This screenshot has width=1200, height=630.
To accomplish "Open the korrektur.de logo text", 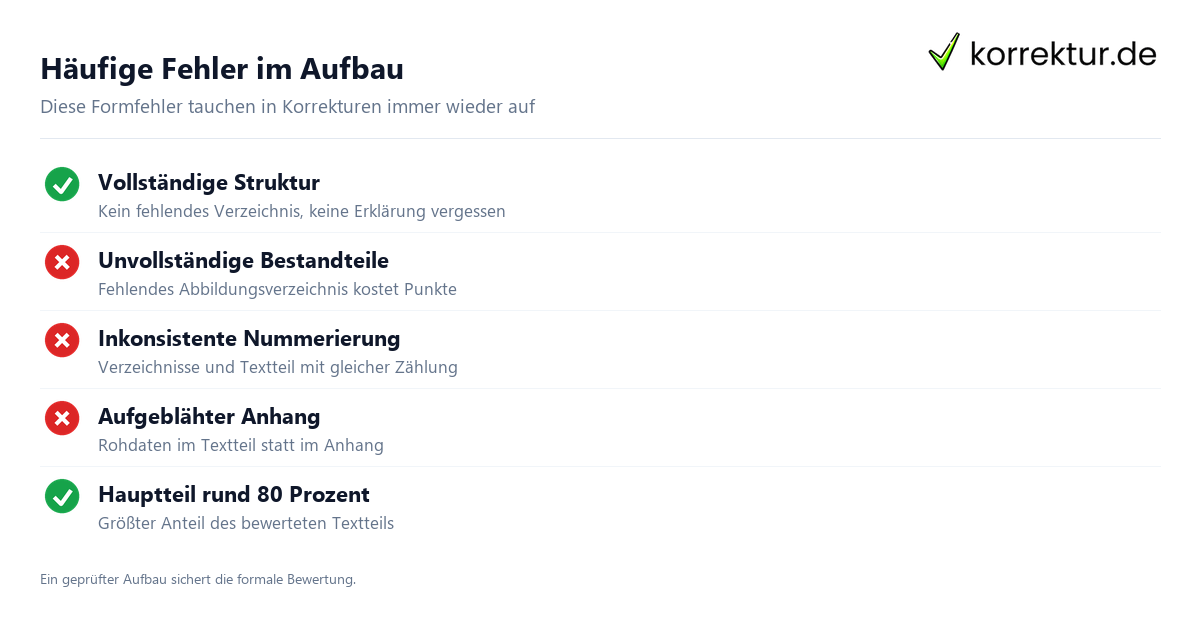I will (1063, 54).
